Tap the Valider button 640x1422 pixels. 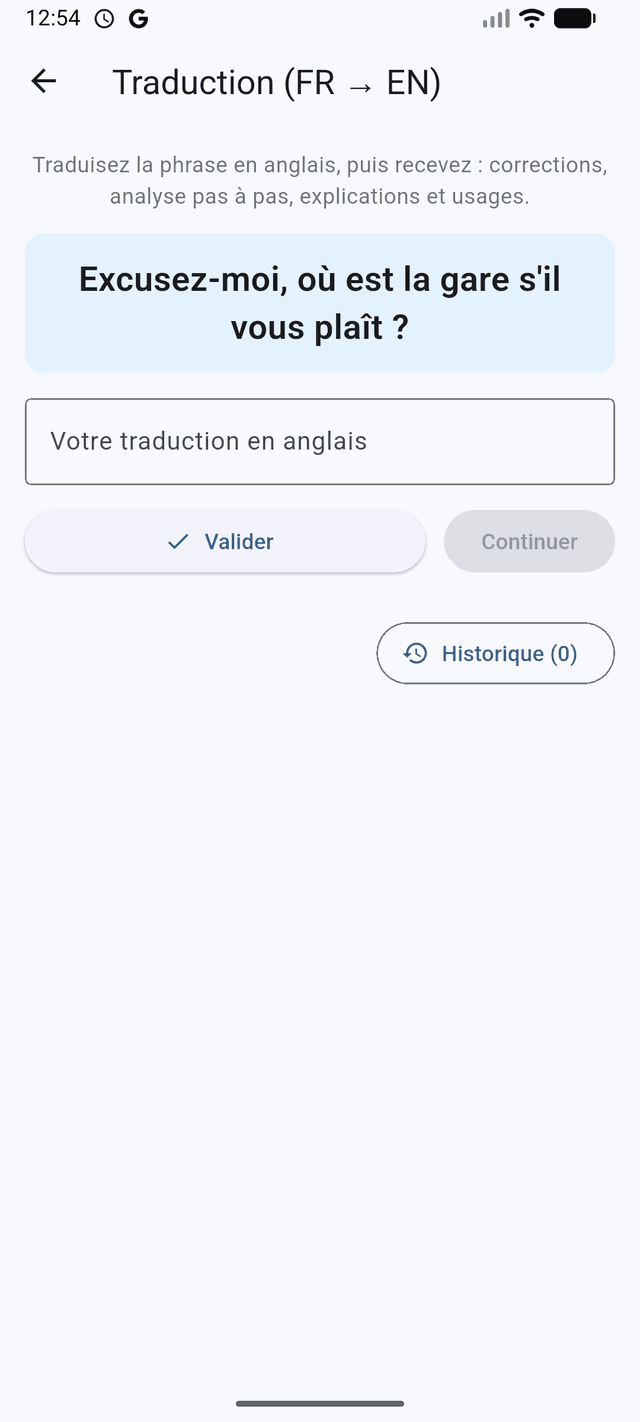[224, 541]
